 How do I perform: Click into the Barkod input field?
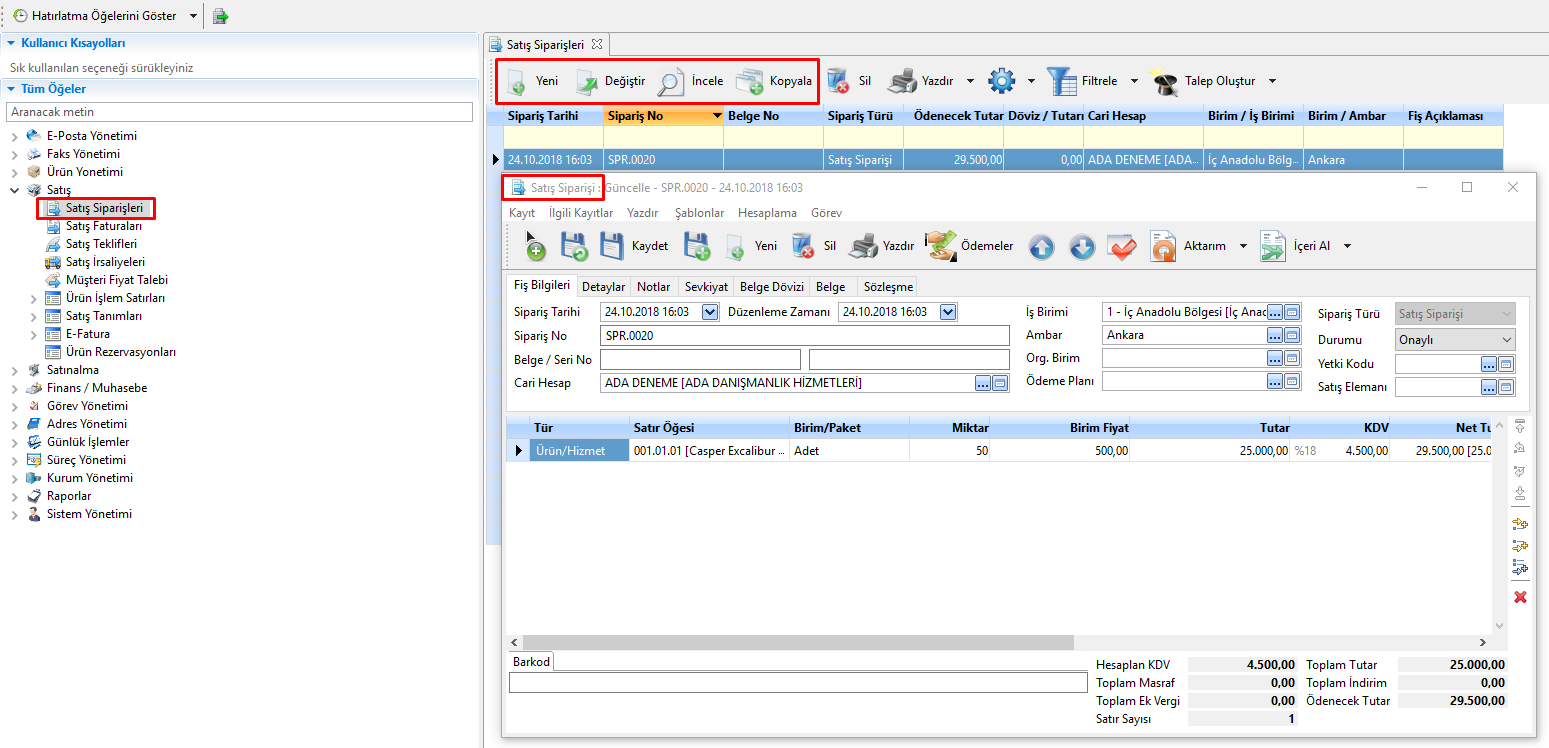click(797, 683)
